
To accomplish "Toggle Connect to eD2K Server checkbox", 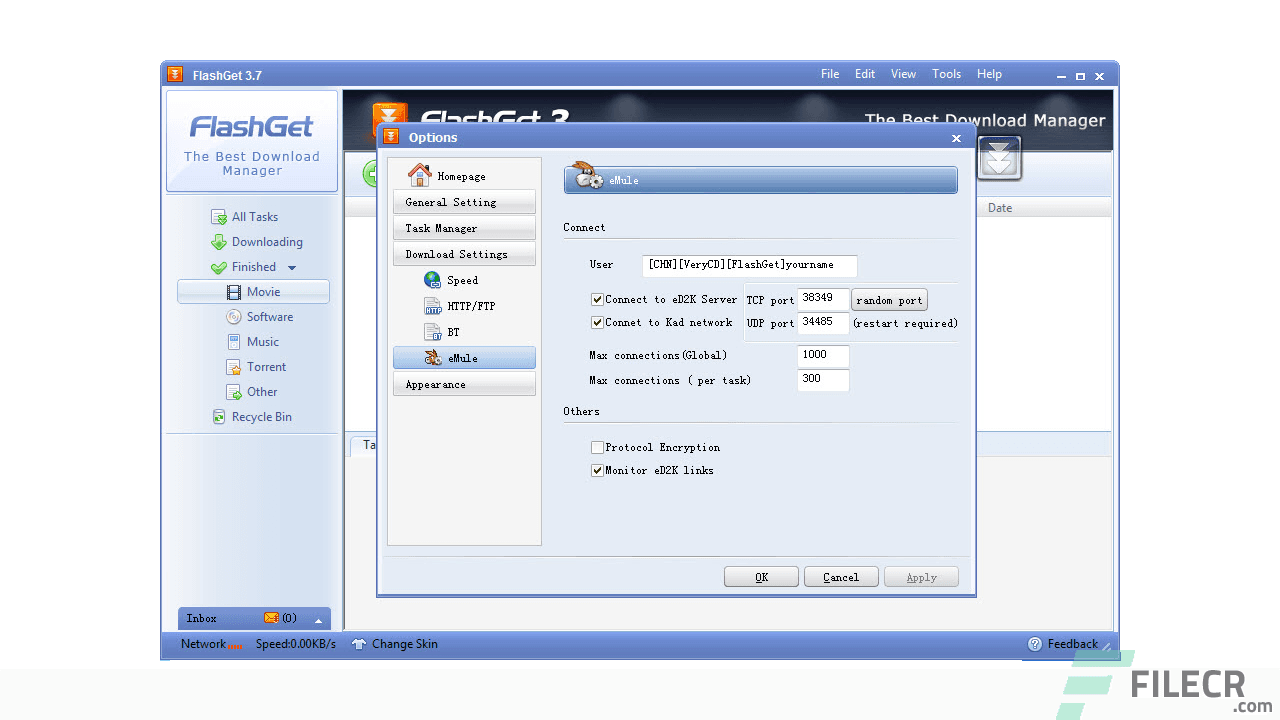I will coord(597,299).
